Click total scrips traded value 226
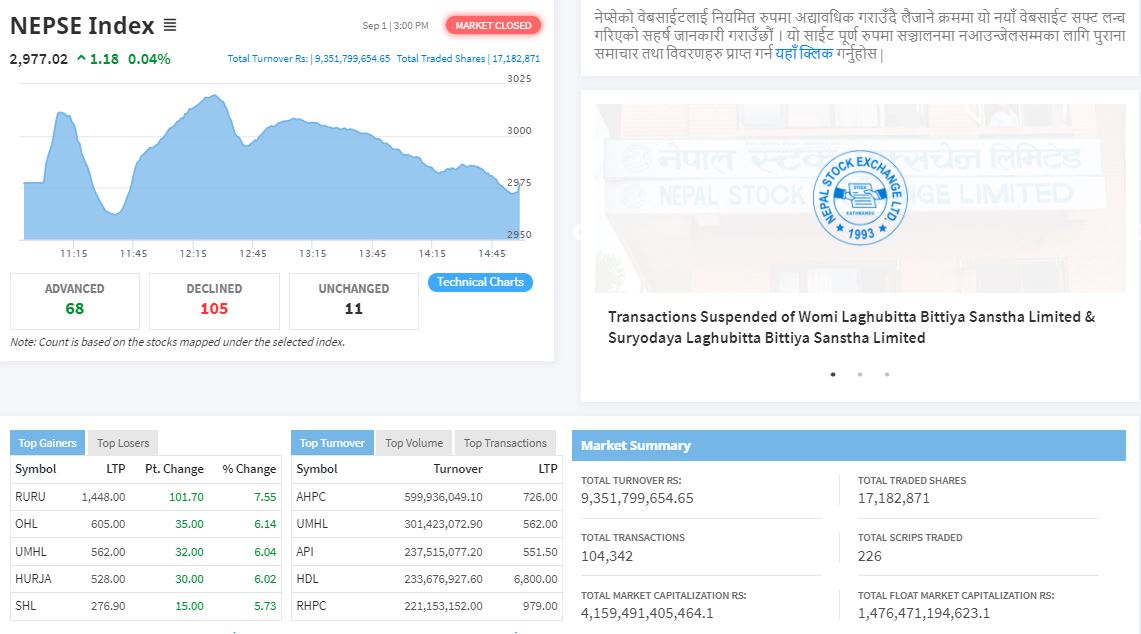The image size is (1141, 634). (x=870, y=556)
